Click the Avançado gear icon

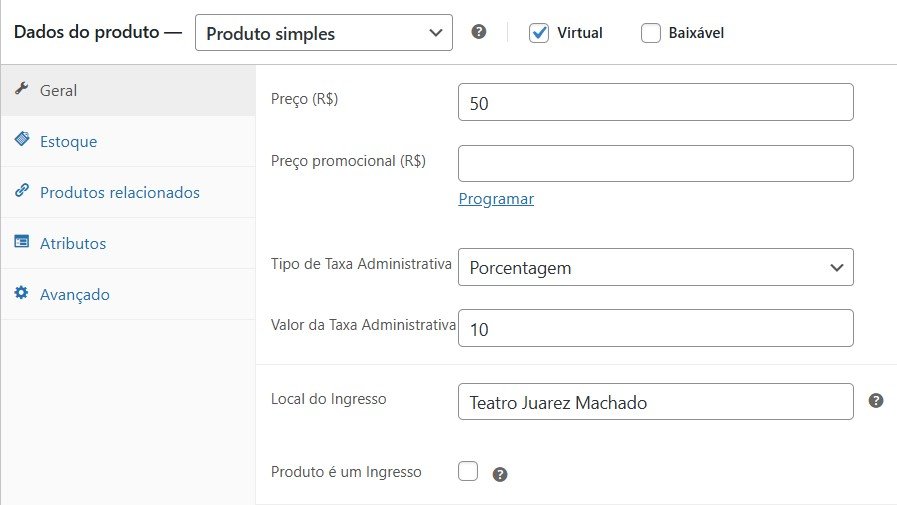21,294
